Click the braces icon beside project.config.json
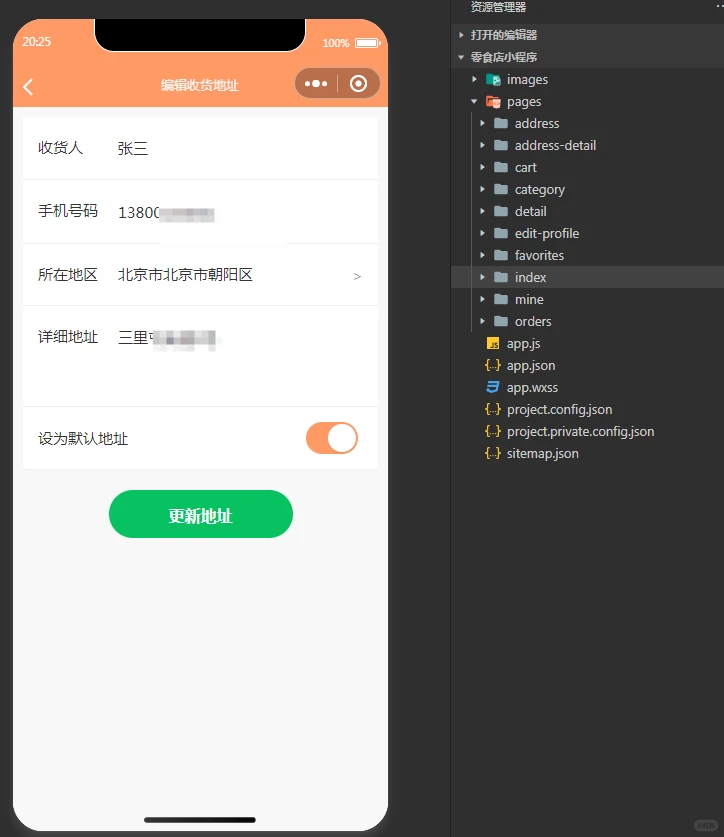724x837 pixels. [493, 409]
